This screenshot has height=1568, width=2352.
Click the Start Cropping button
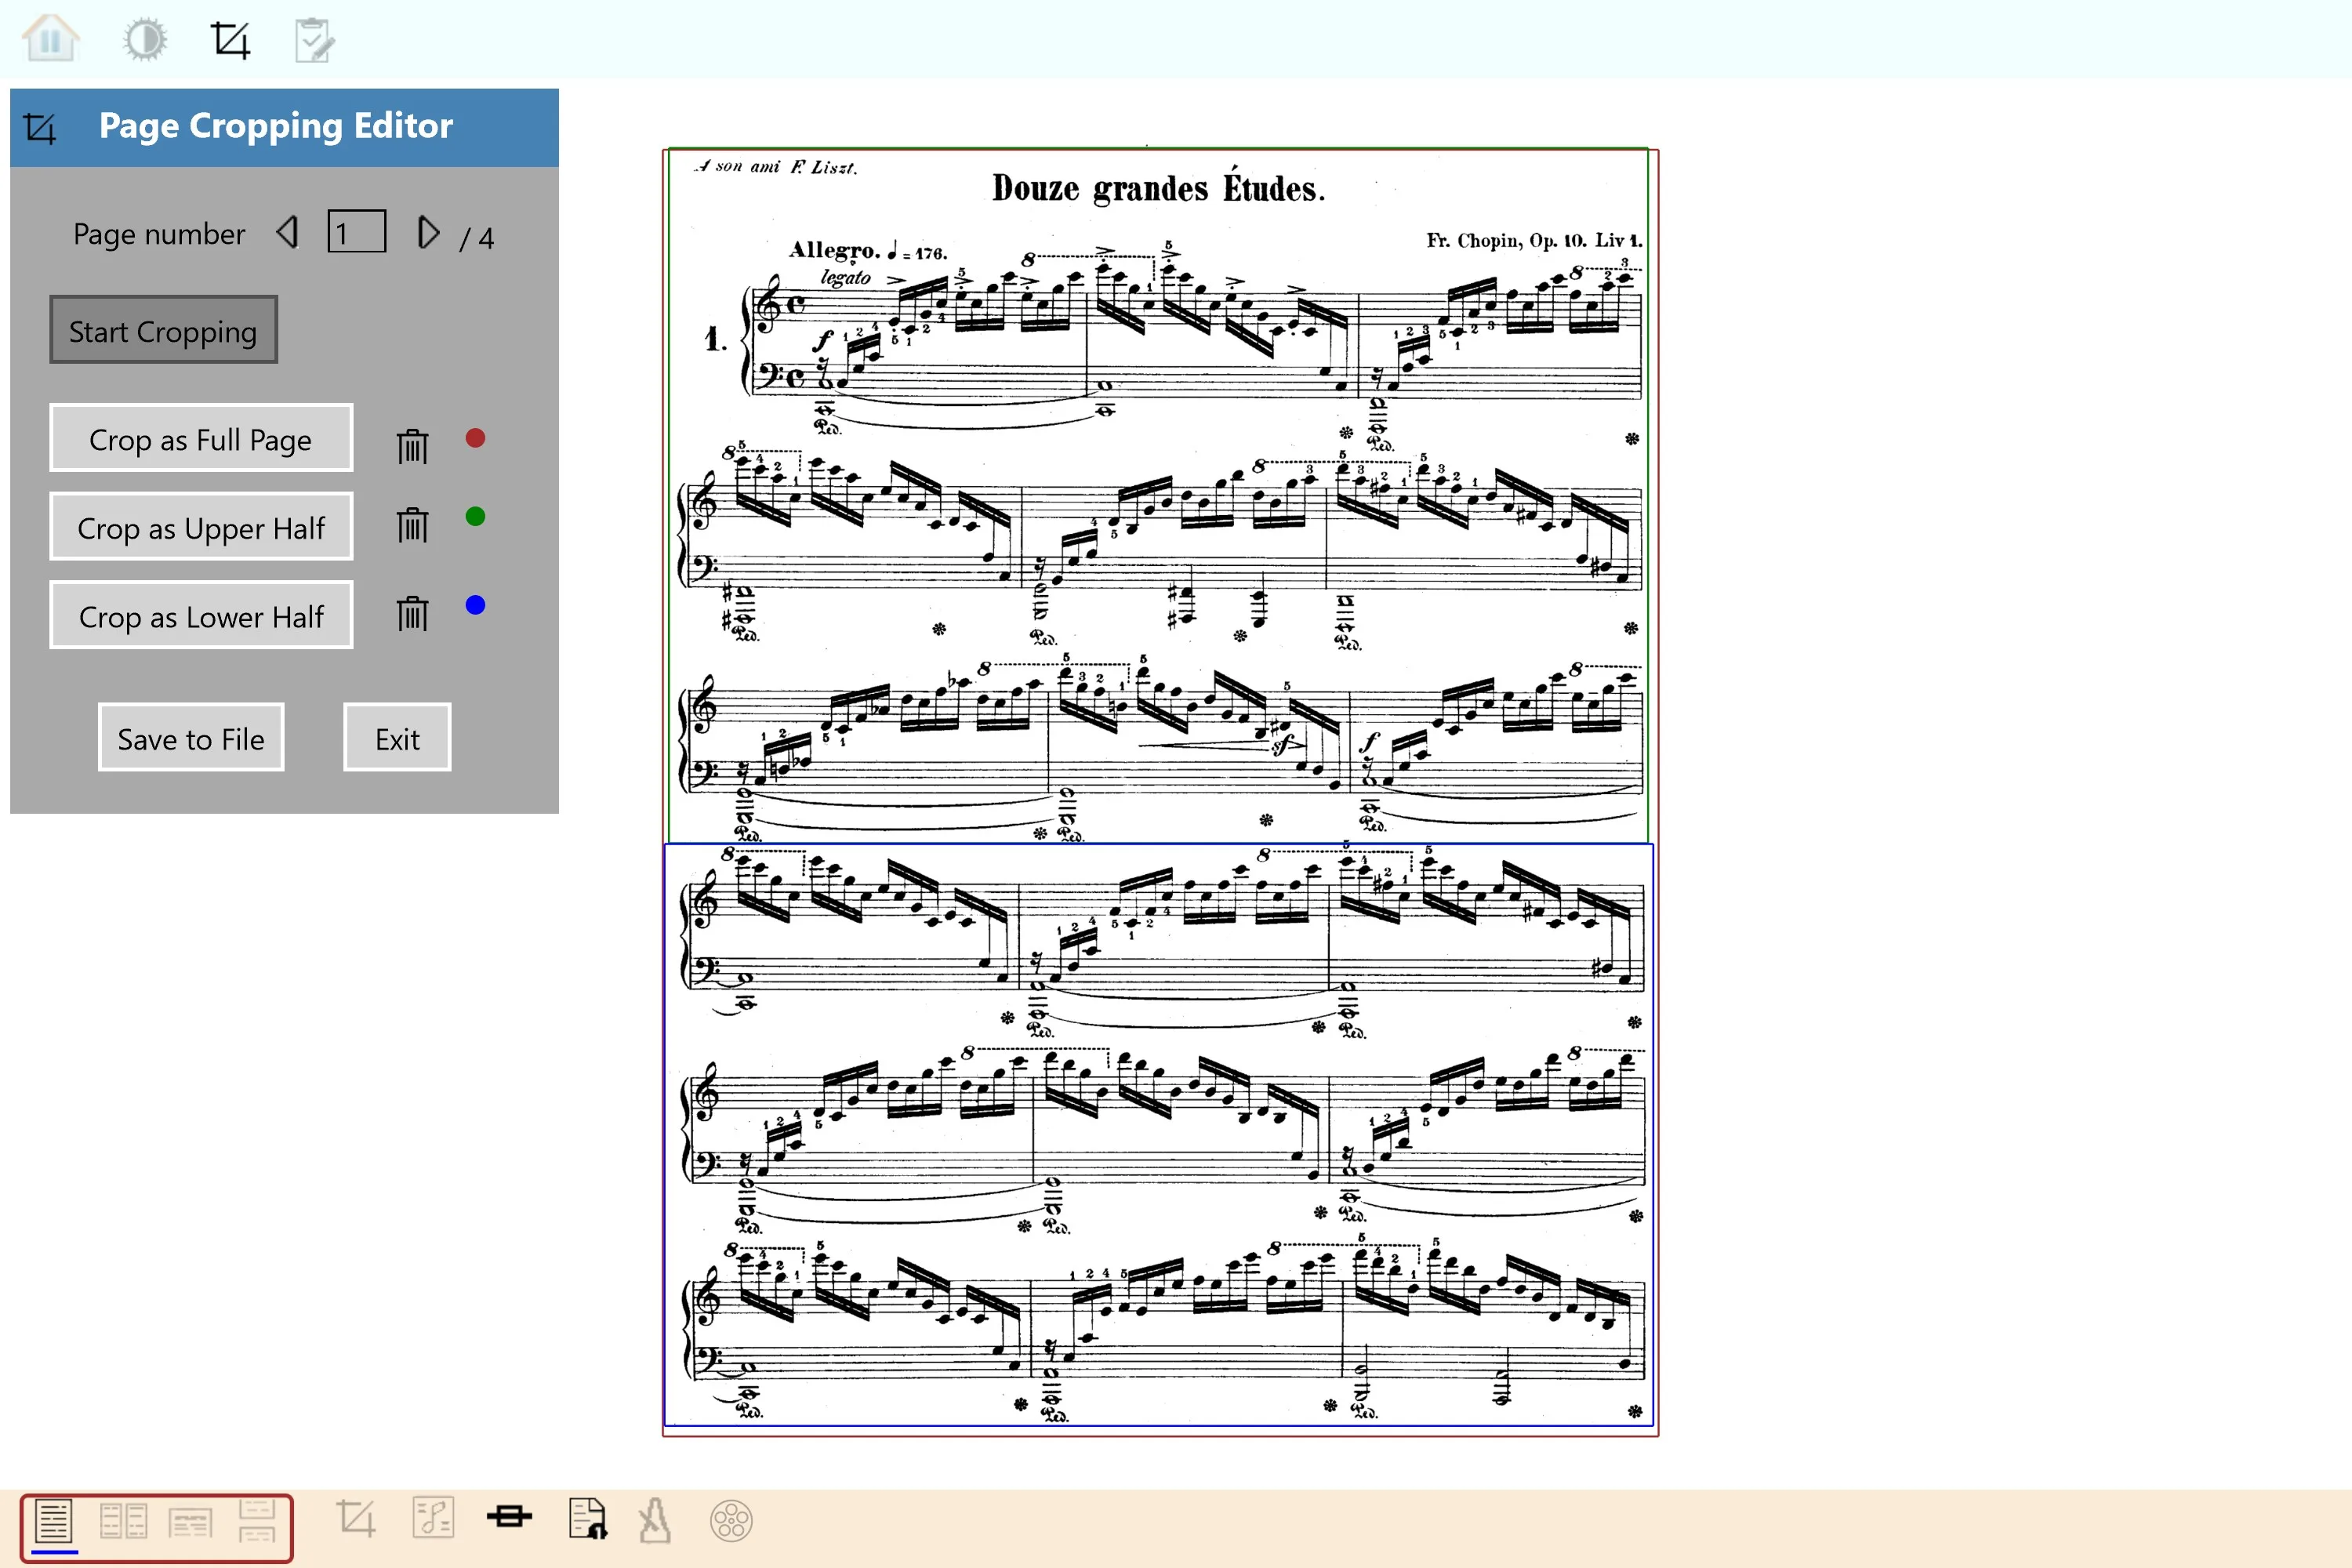(163, 330)
